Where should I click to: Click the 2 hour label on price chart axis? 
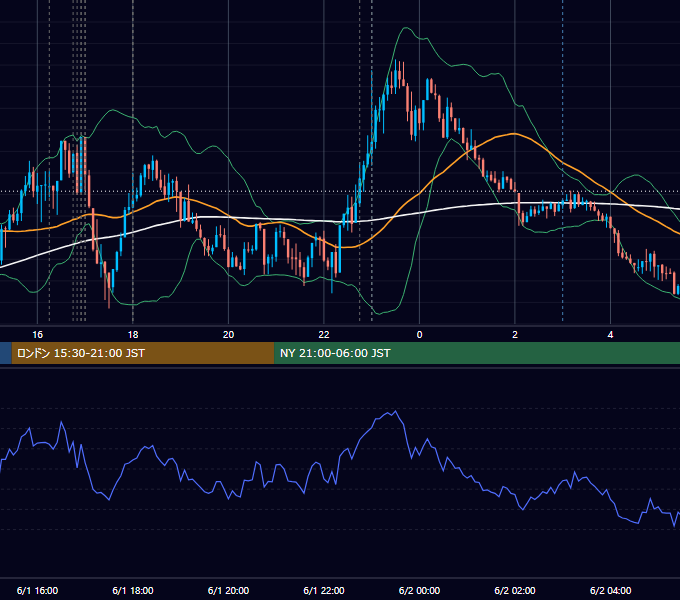(x=515, y=335)
